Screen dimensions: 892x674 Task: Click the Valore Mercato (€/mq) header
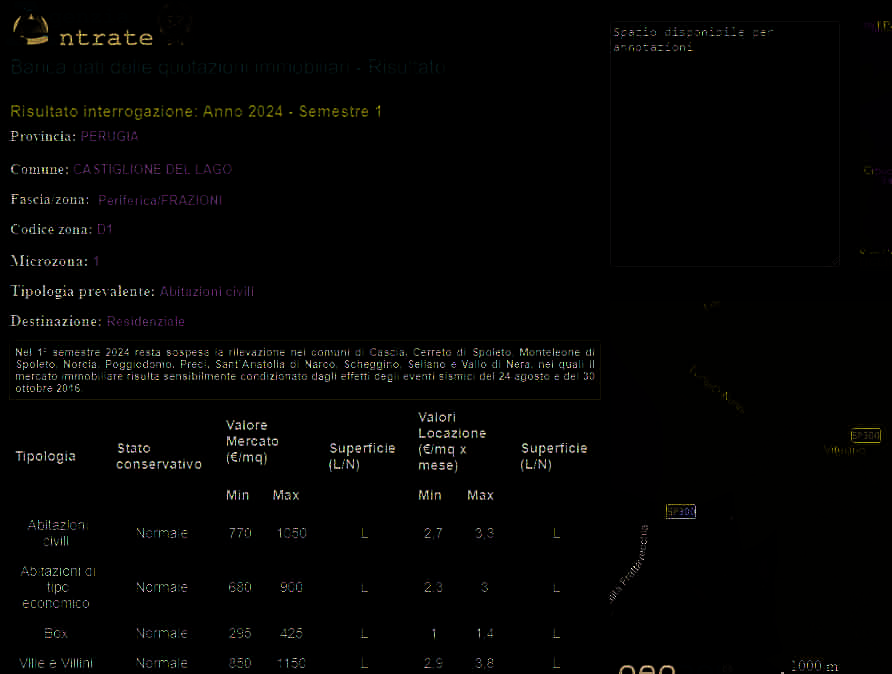tap(252, 441)
